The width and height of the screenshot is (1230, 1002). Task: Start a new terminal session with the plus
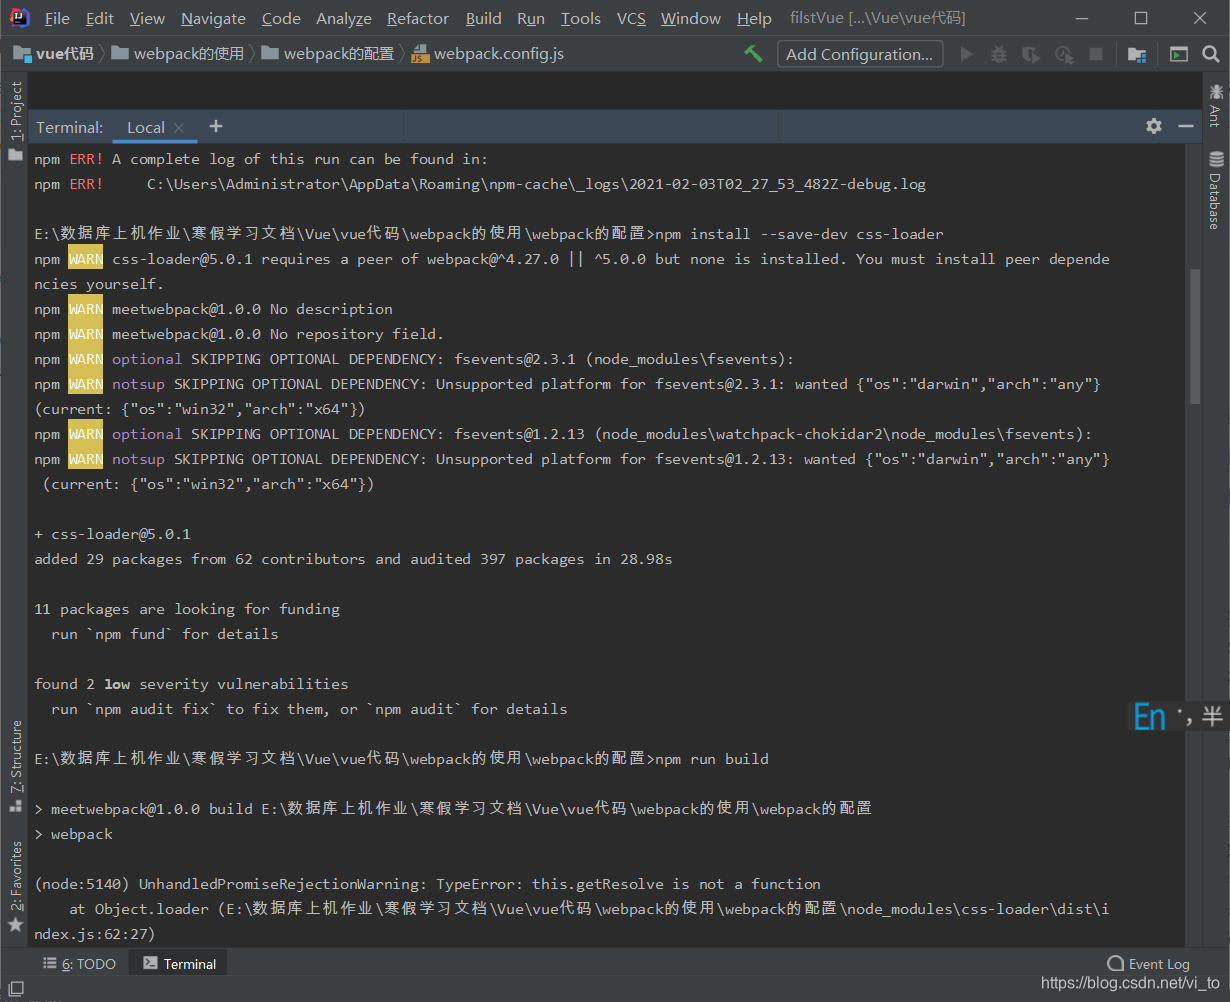(216, 127)
